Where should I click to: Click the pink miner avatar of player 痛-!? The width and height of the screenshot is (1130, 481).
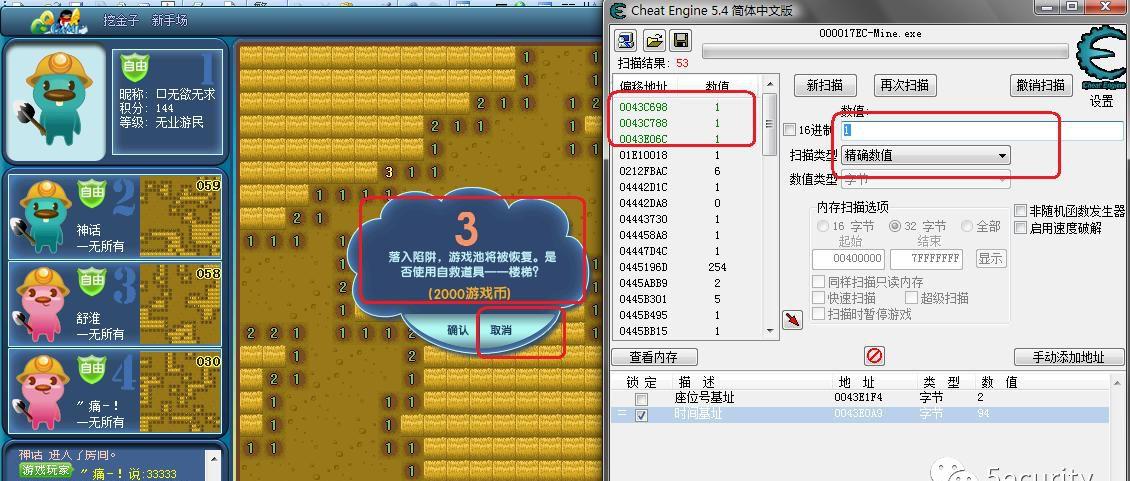[42, 390]
